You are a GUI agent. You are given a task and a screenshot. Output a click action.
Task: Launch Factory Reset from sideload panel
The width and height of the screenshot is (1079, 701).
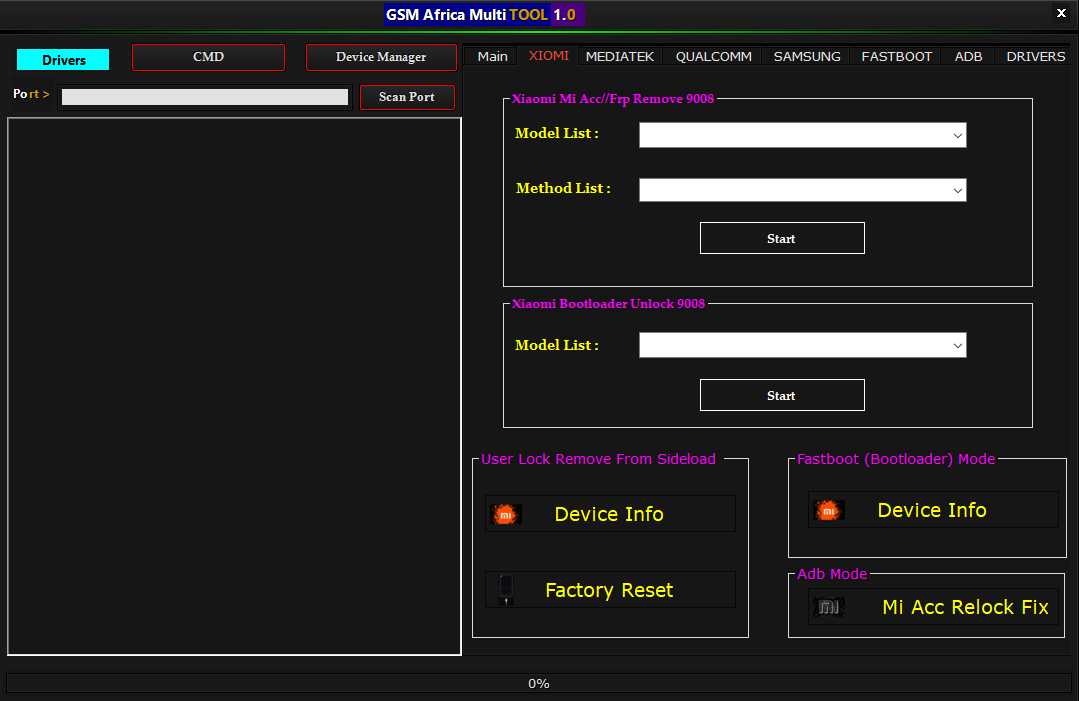(x=609, y=589)
